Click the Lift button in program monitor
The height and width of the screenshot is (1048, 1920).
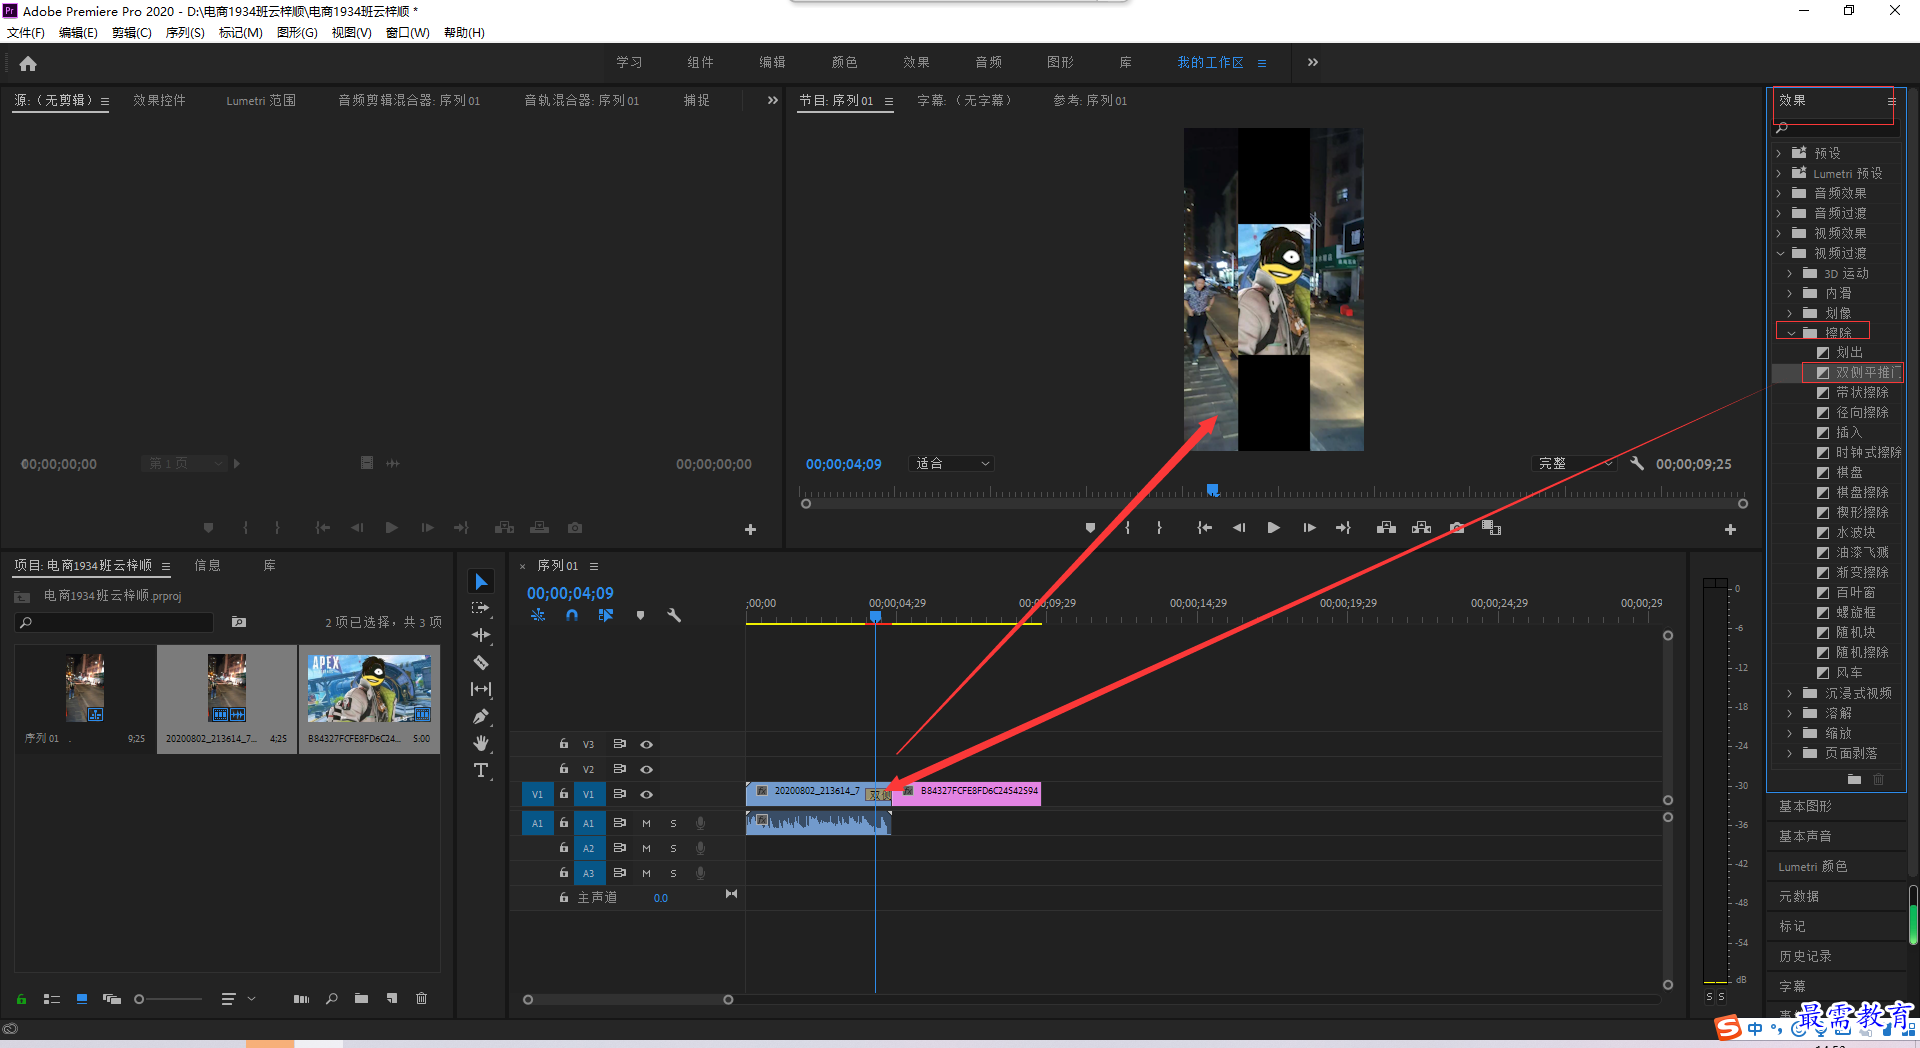1386,528
